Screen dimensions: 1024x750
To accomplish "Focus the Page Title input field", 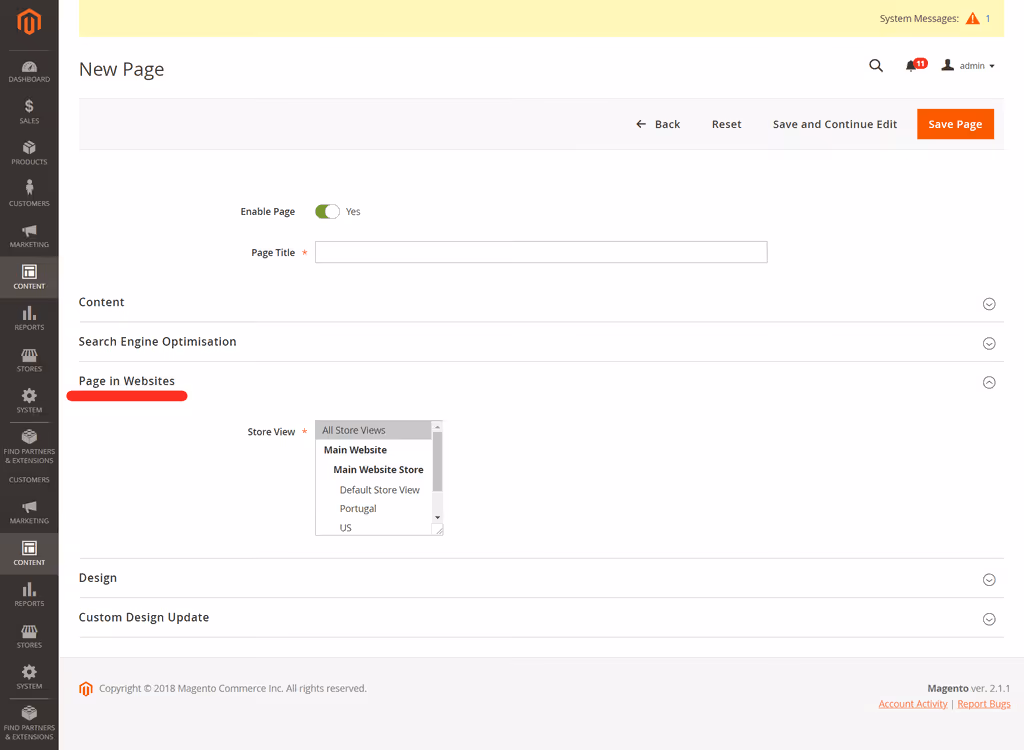I will click(541, 252).
